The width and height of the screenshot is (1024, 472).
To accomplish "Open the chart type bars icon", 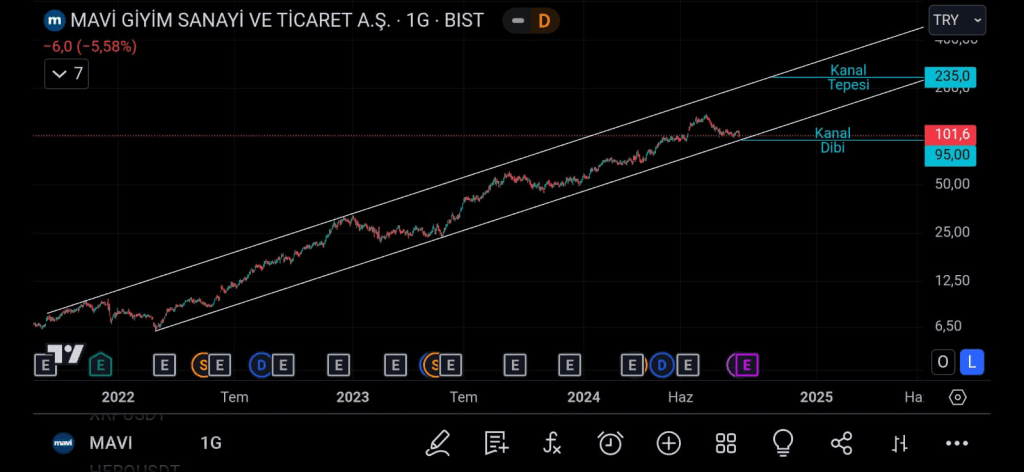I will click(899, 444).
